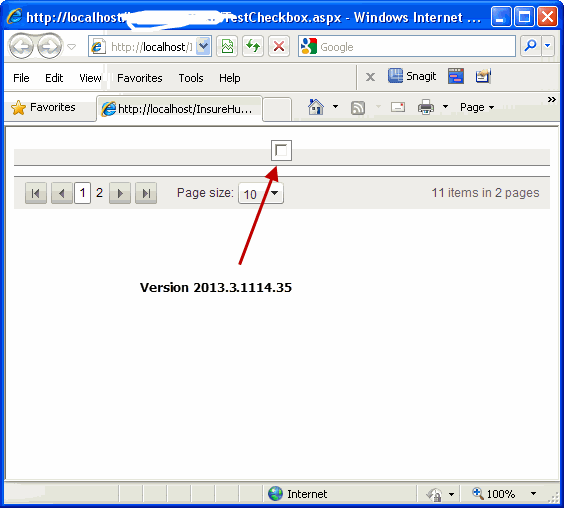
Task: Open the security status dropdown arrow
Action: coord(451,494)
